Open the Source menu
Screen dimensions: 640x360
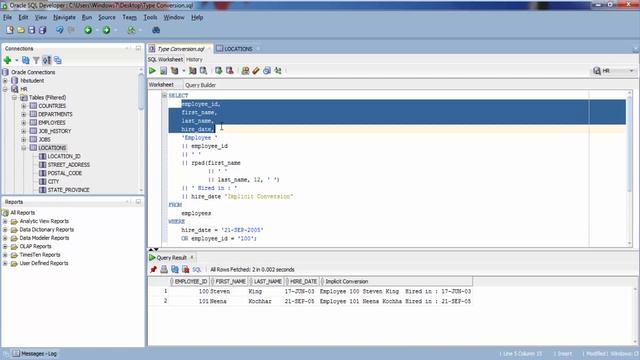click(x=107, y=18)
